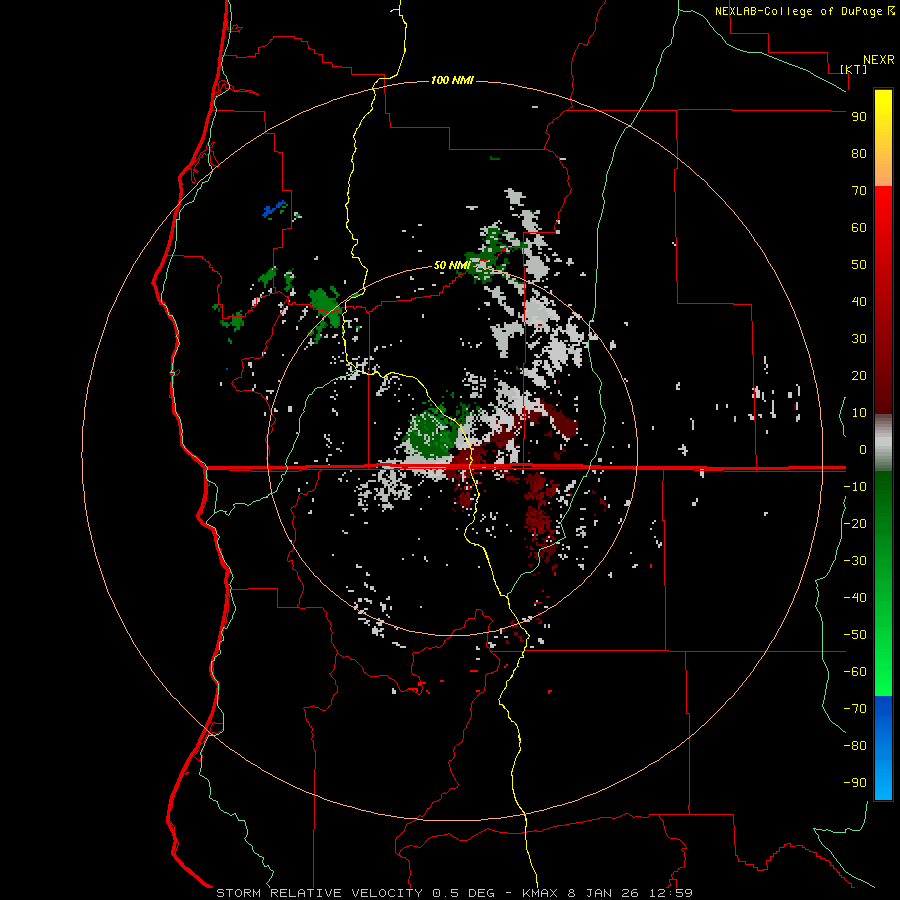Select the 50 NMI range ring label
The image size is (900, 900).
[x=452, y=265]
